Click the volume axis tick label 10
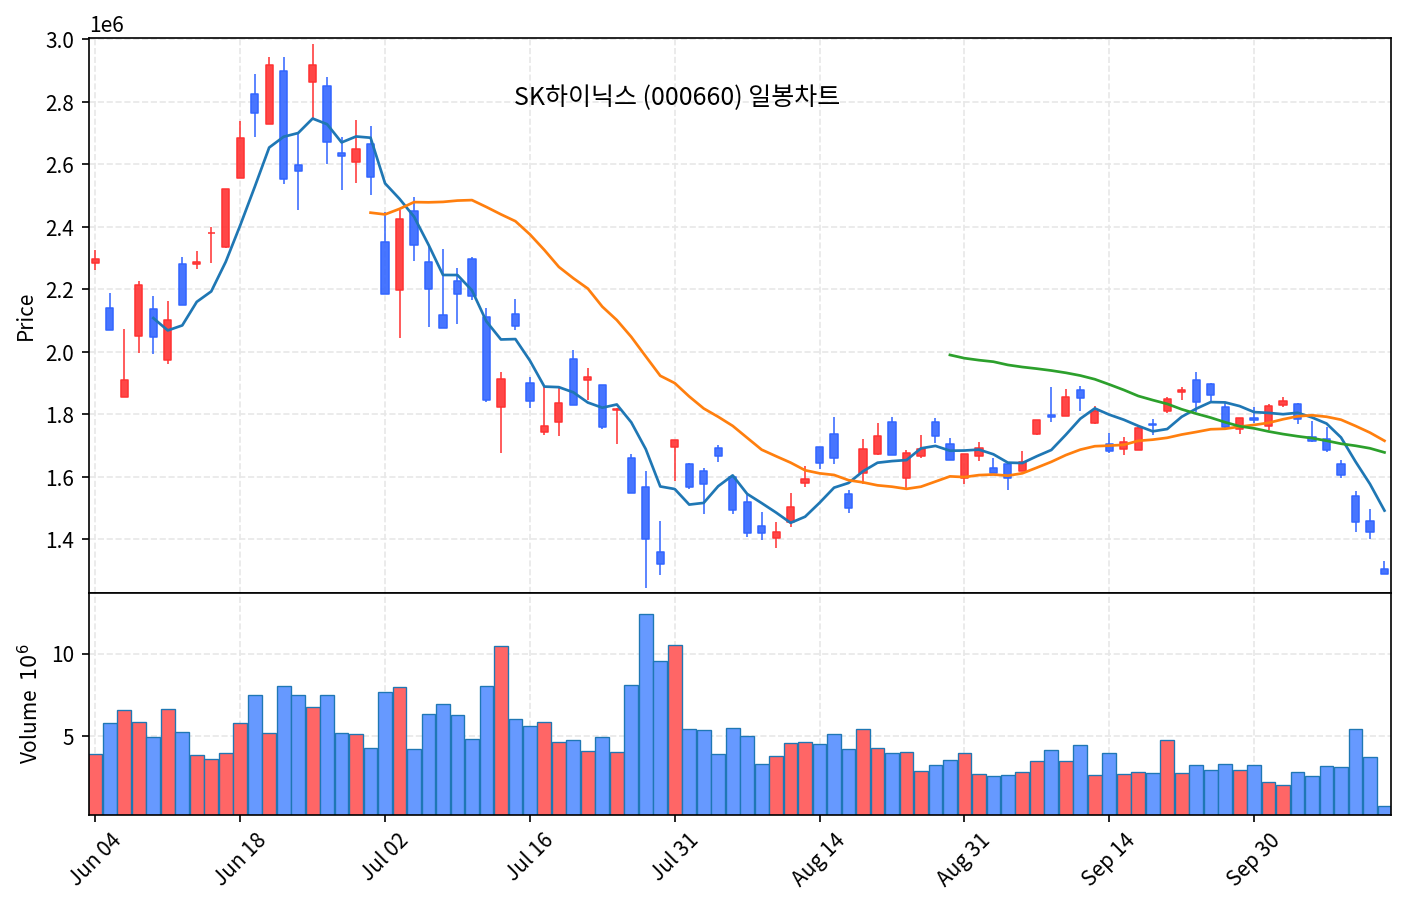This screenshot has width=1405, height=906. [x=64, y=655]
